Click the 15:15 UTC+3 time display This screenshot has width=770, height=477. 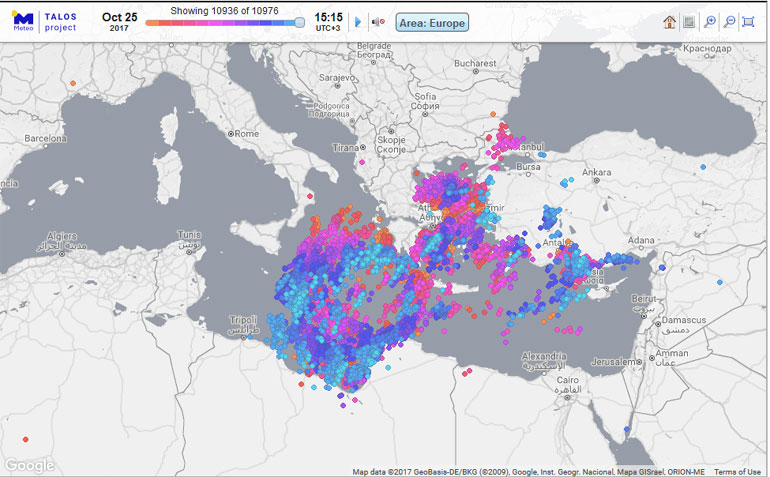pos(328,21)
